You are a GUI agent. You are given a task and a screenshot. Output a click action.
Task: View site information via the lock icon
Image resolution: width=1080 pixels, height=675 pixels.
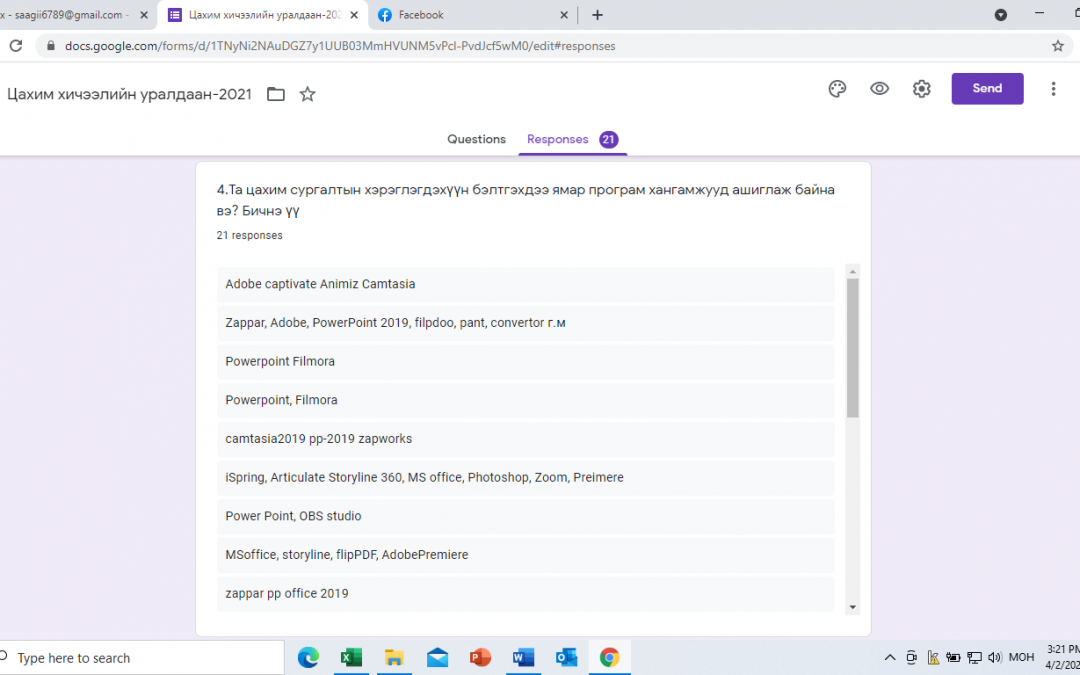(x=50, y=46)
